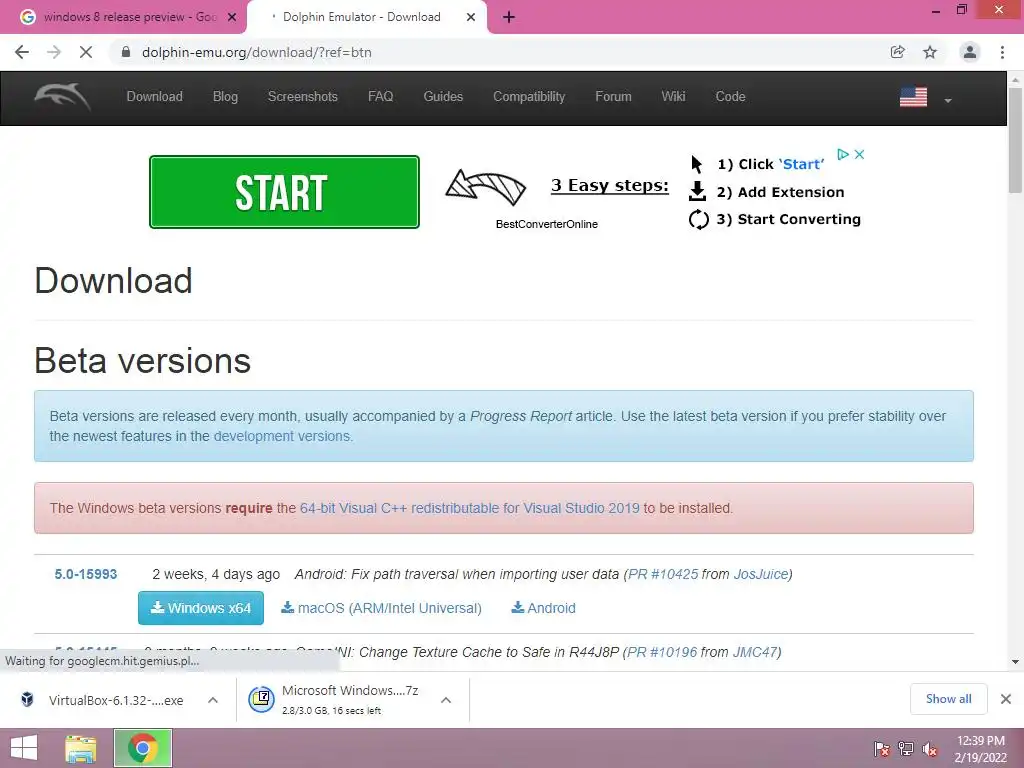Close the downloads shelf
Image resolution: width=1024 pixels, height=768 pixels.
[x=1006, y=699]
